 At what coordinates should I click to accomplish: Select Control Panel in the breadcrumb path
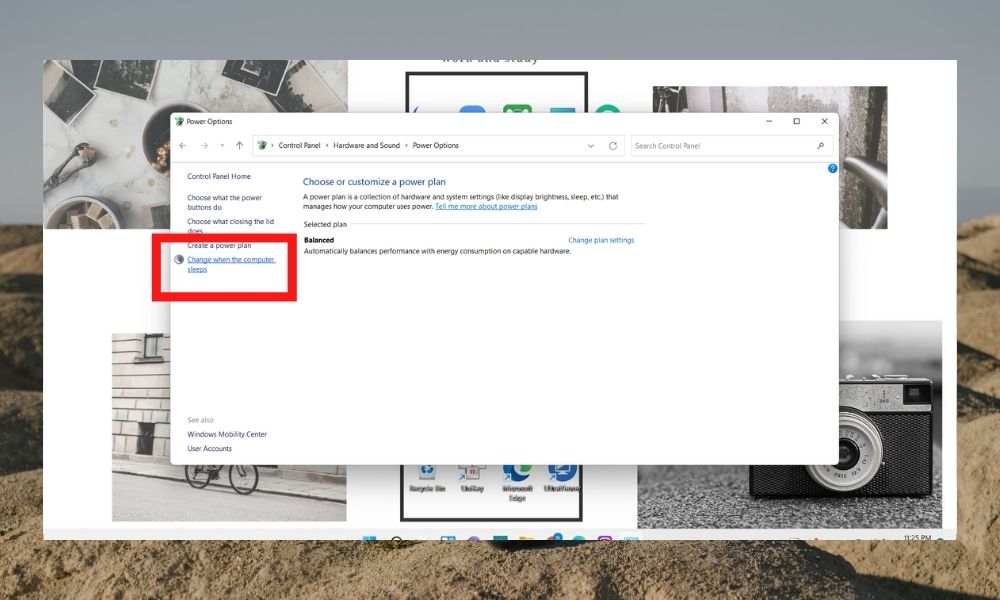coord(300,145)
